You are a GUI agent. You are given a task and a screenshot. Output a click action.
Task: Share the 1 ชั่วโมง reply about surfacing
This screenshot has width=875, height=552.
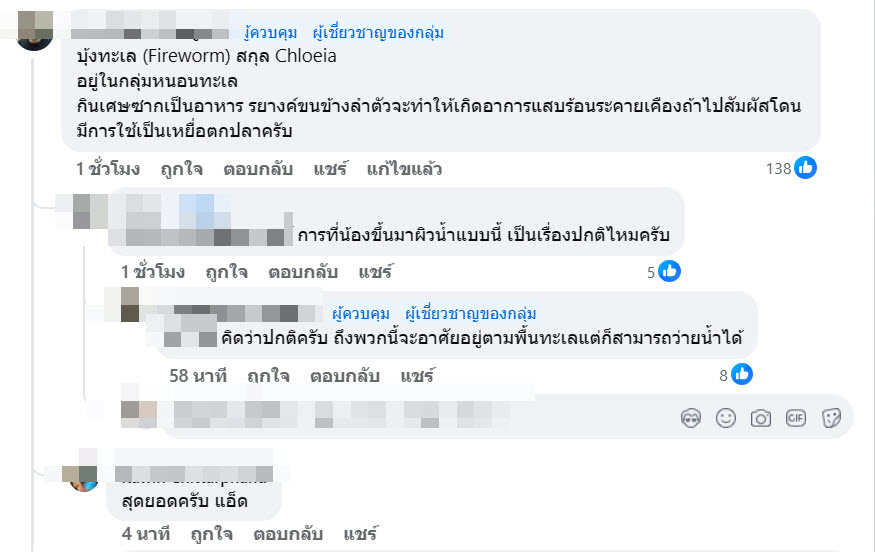[376, 272]
